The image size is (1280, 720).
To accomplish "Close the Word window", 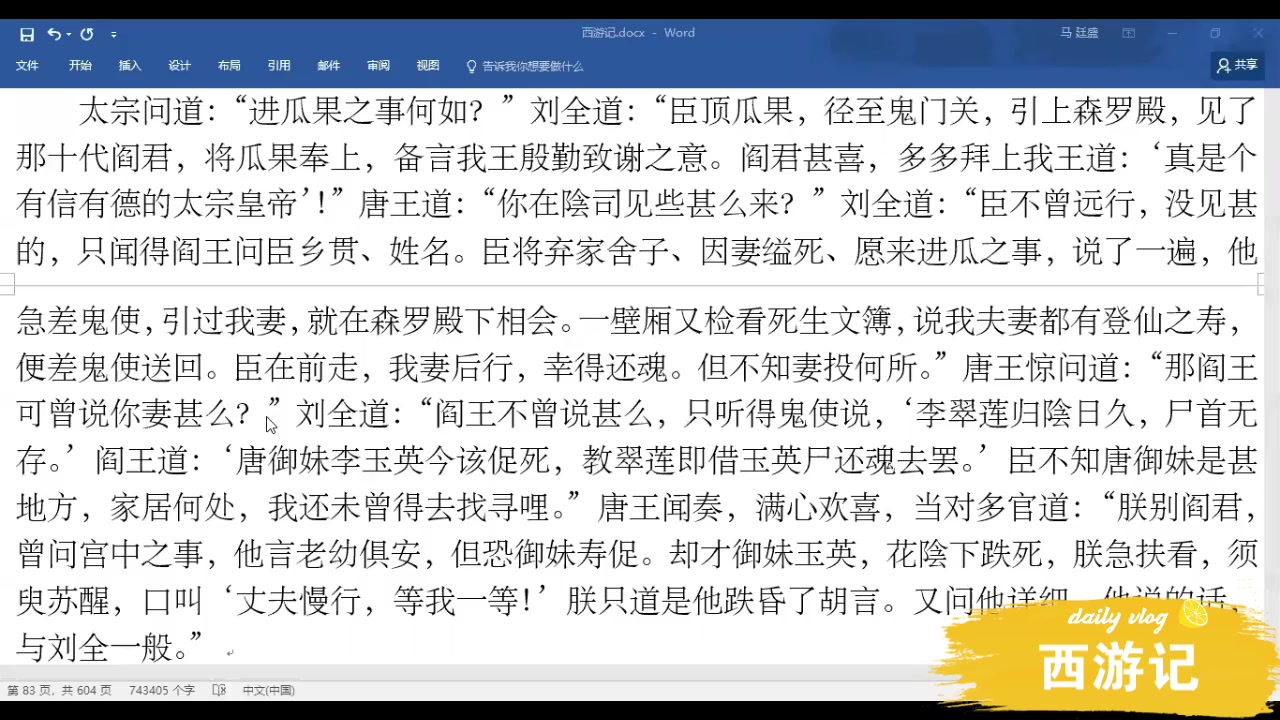I will pos(1257,33).
